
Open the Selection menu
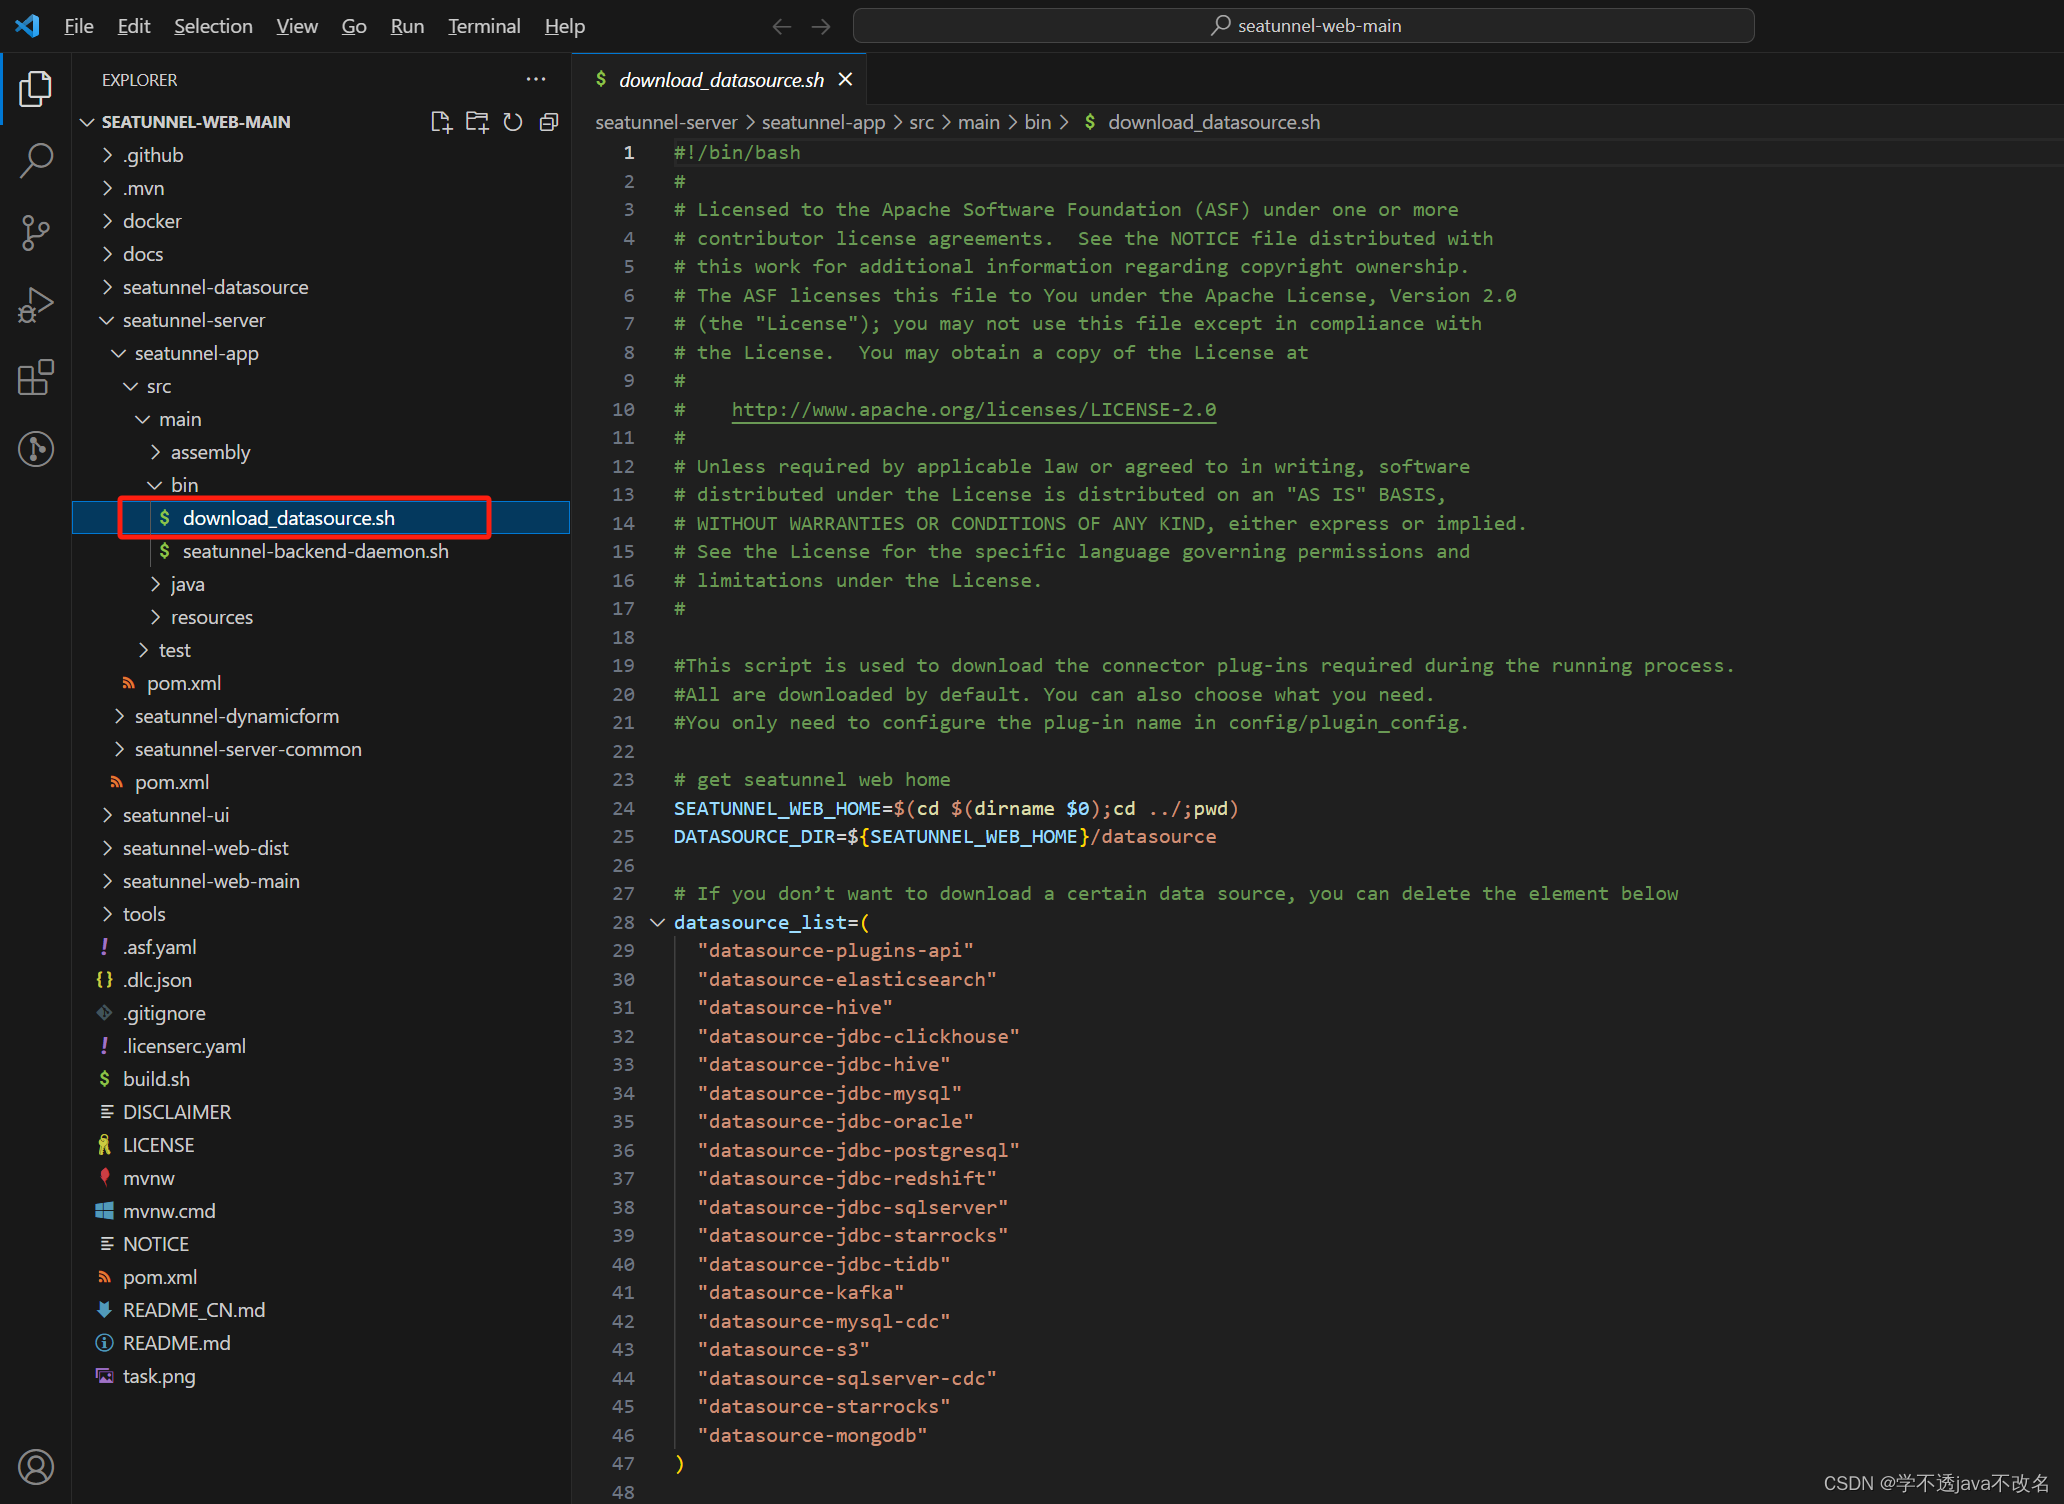[x=213, y=26]
